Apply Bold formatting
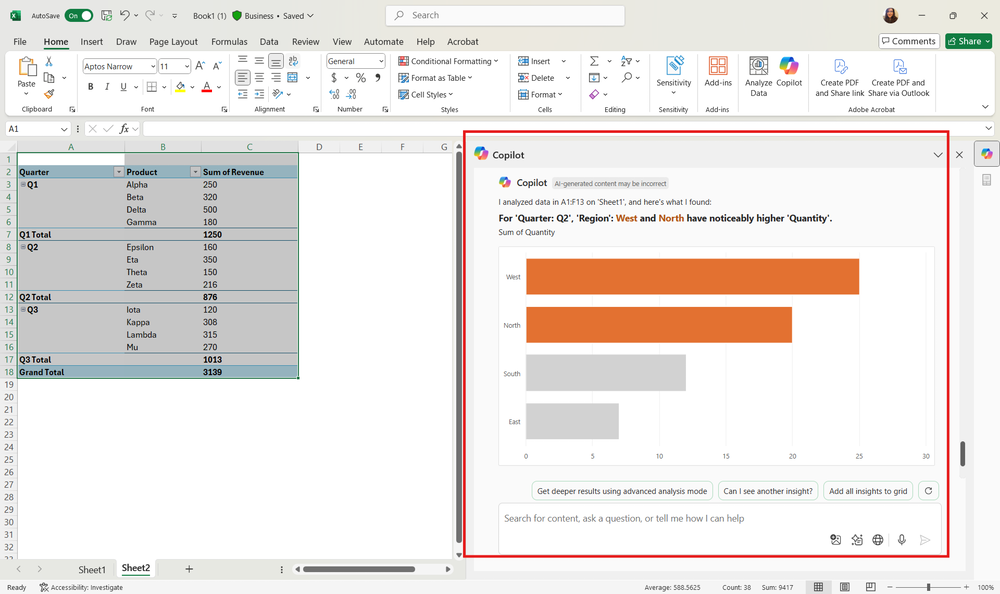 (x=91, y=87)
